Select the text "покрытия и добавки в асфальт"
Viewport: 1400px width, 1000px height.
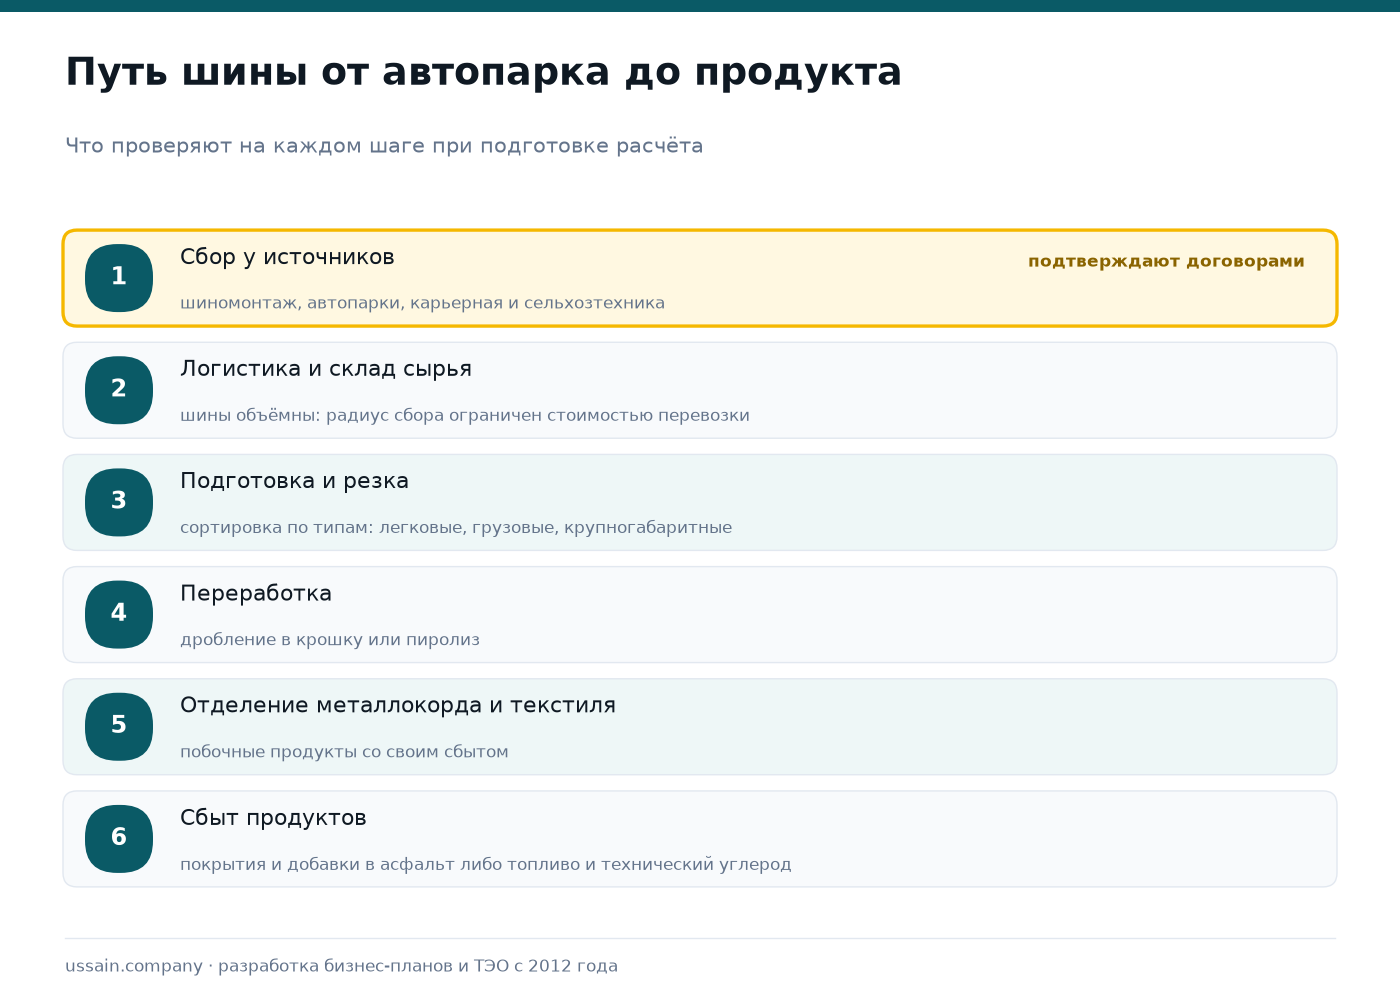(x=317, y=864)
